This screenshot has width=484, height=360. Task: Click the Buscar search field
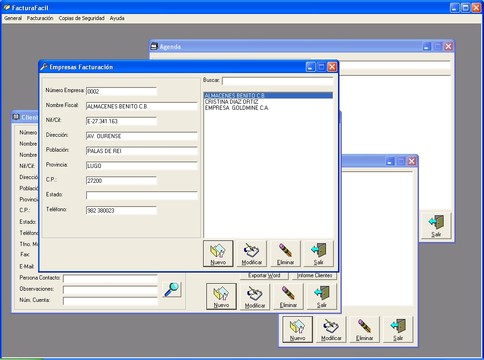tap(278, 81)
